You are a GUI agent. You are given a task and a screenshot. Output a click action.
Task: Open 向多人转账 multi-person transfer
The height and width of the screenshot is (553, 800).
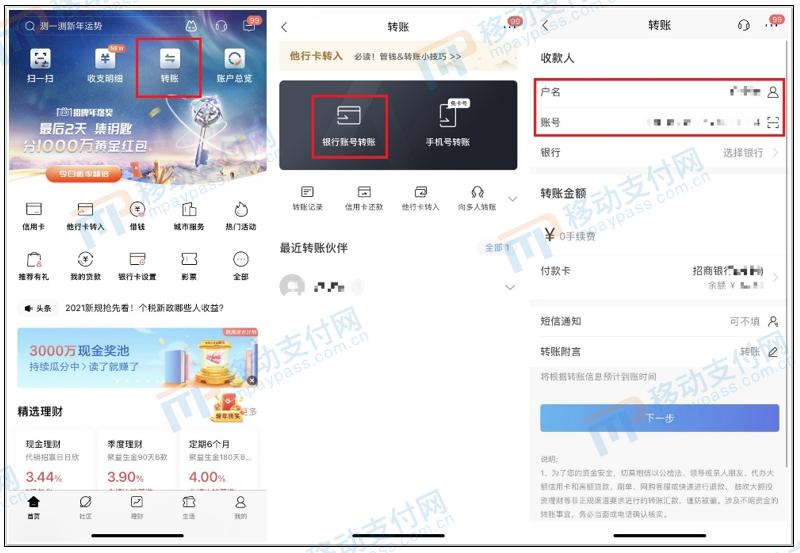pyautogui.click(x=477, y=198)
